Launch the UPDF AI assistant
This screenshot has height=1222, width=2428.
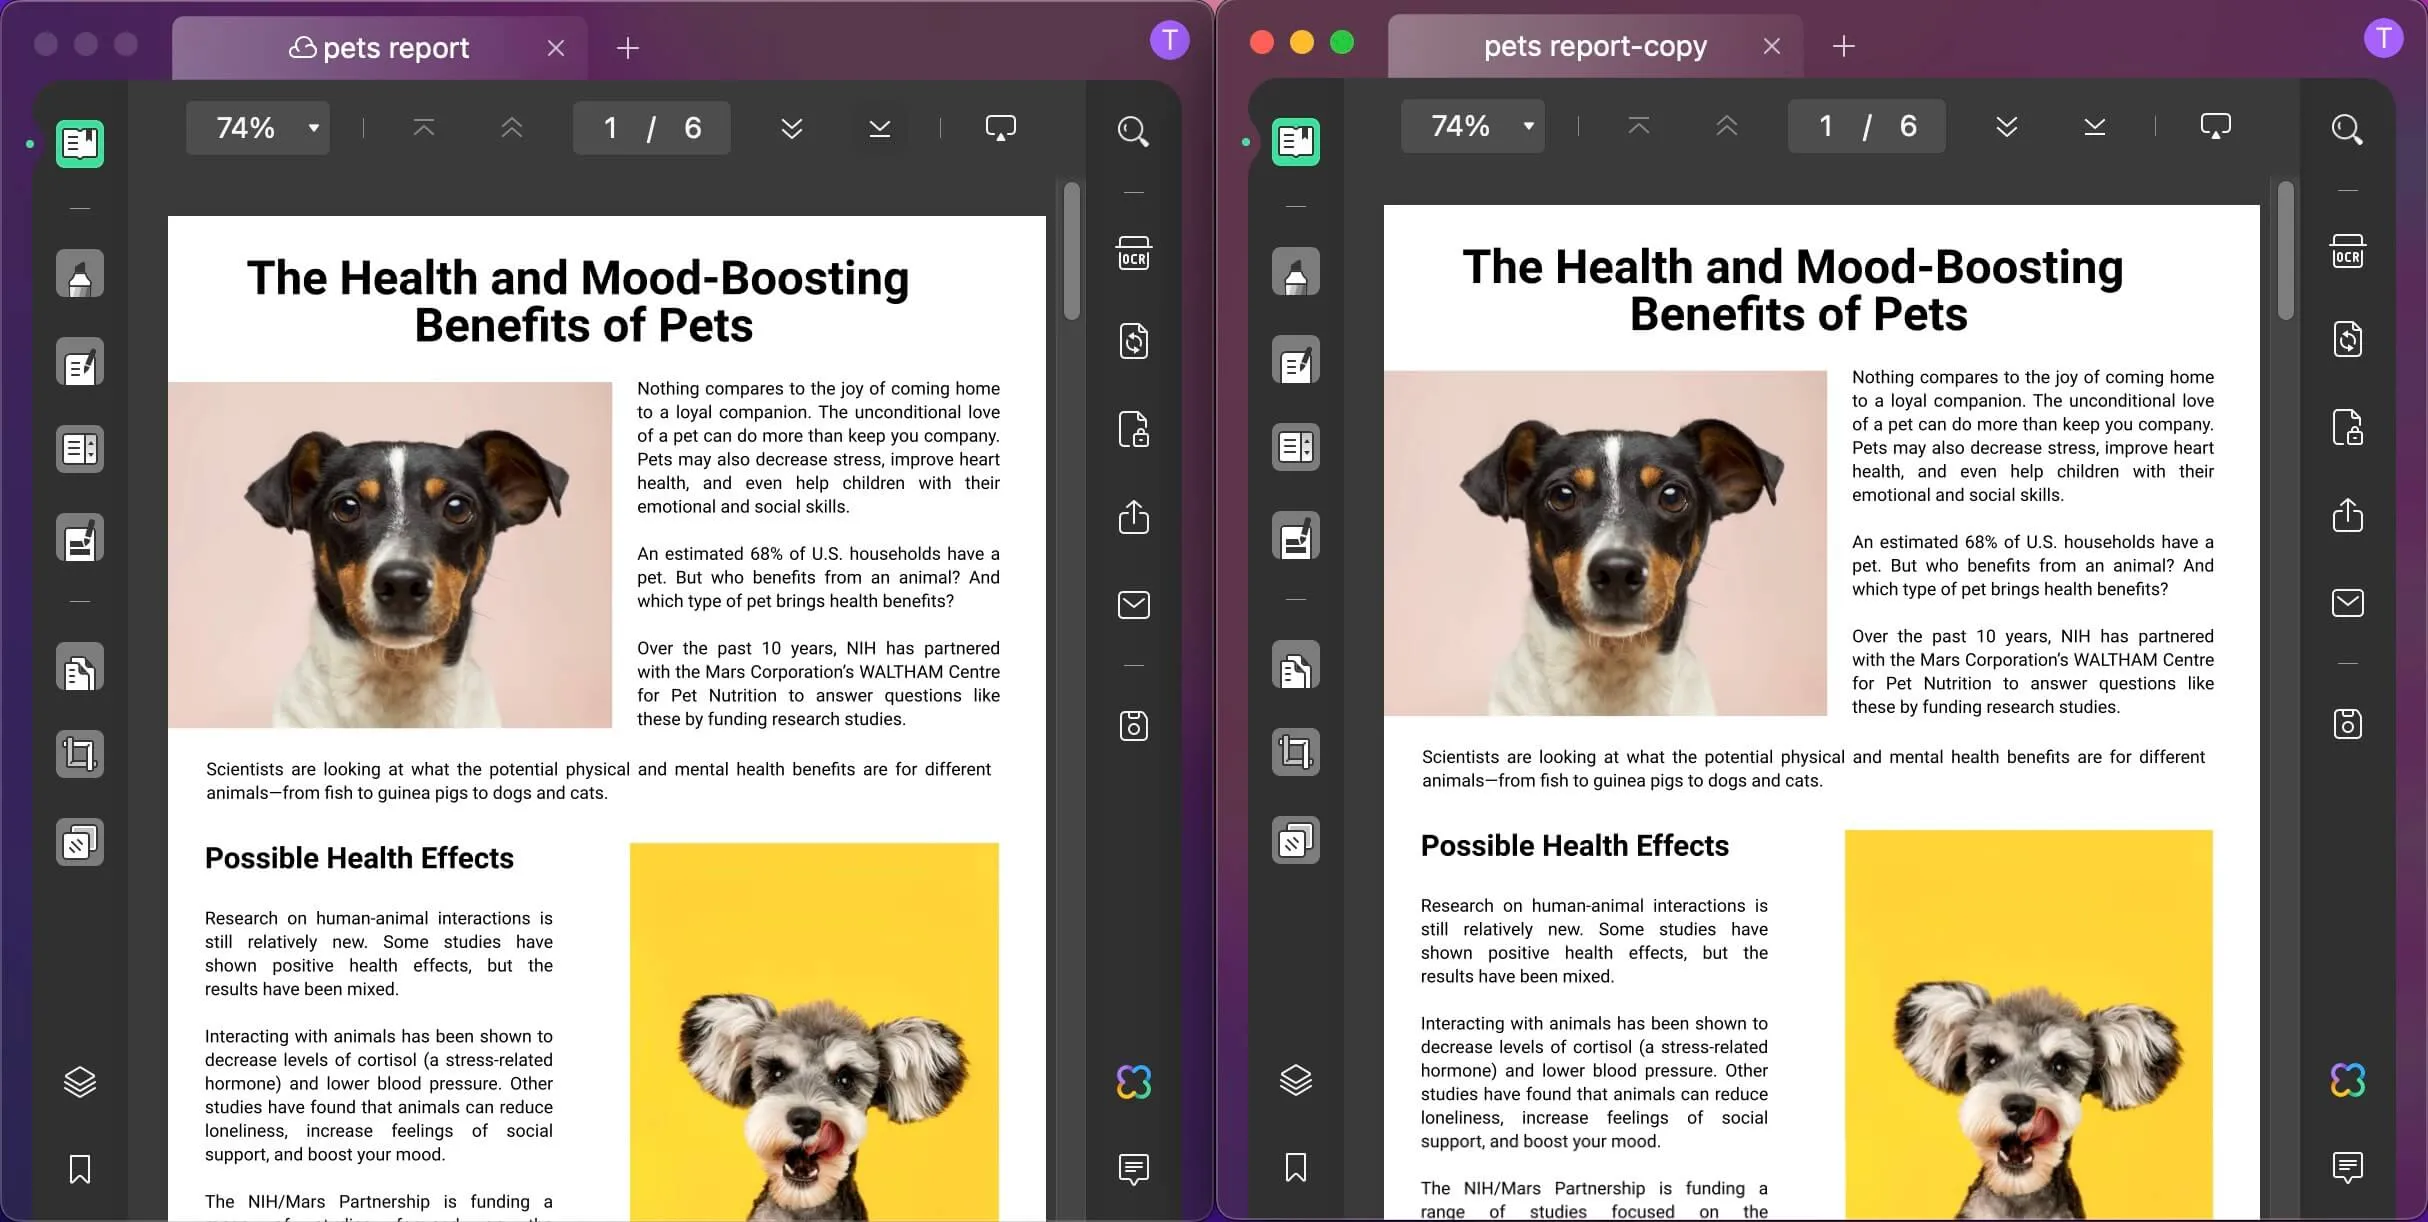[1133, 1081]
